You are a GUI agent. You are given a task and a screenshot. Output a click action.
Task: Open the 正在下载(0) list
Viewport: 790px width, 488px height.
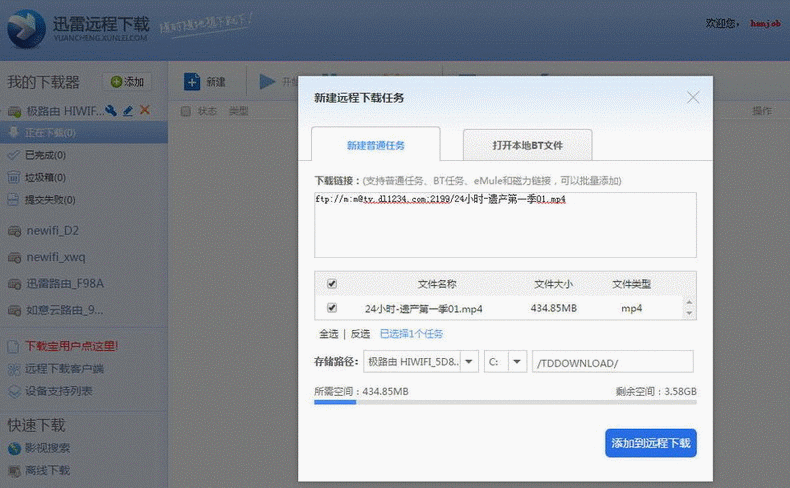point(84,132)
